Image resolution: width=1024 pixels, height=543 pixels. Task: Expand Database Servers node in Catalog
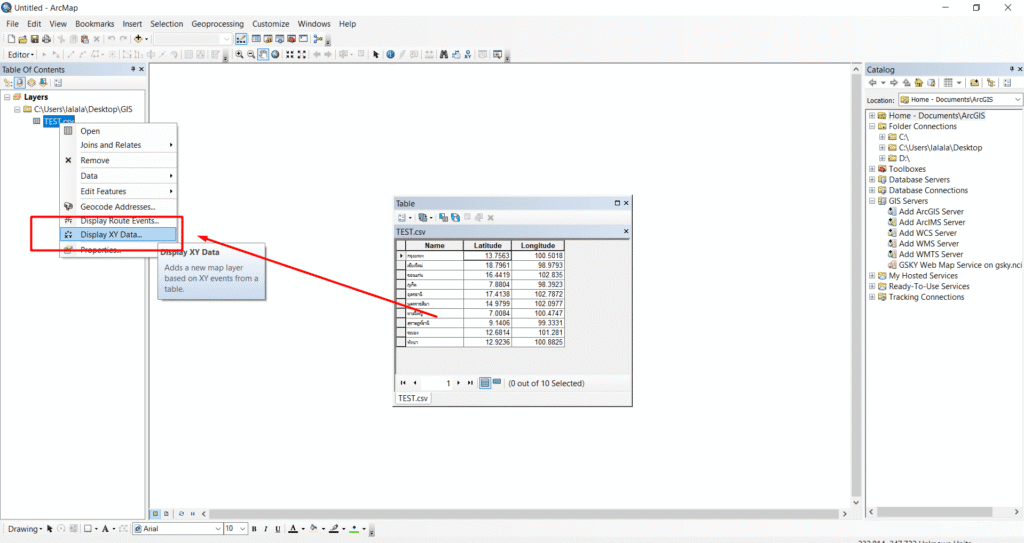click(872, 180)
